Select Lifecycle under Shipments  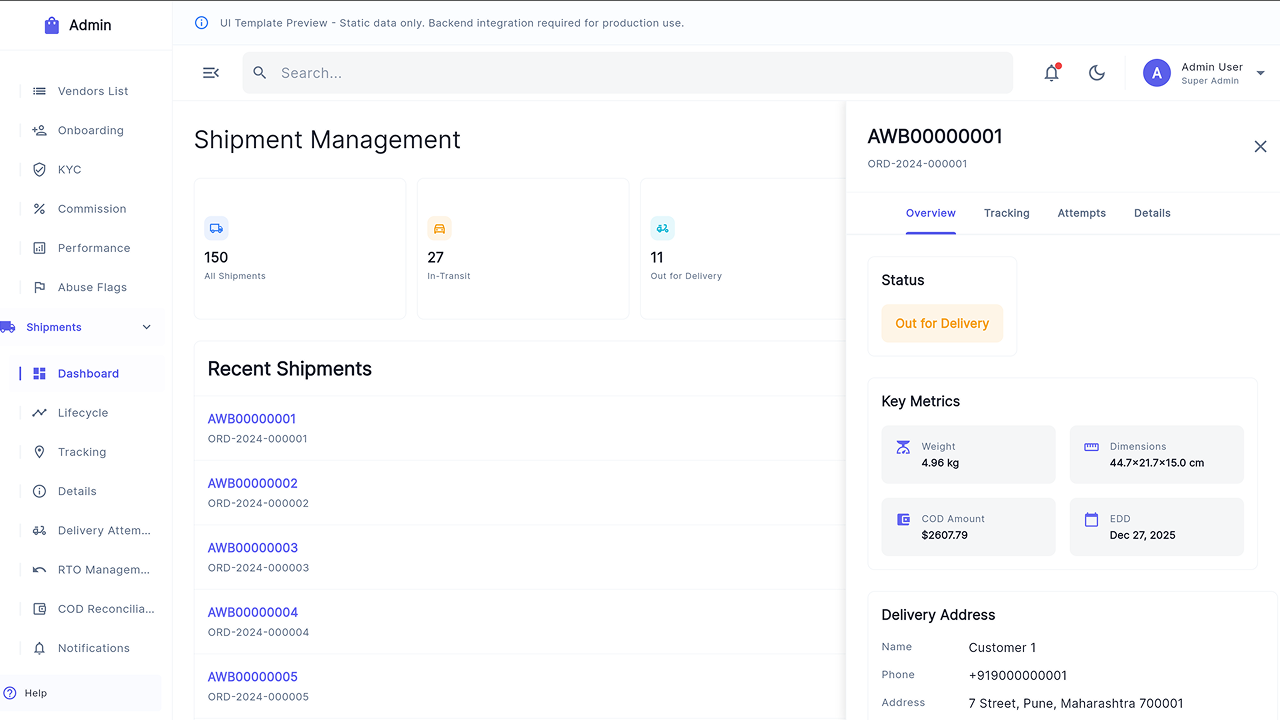92,413
